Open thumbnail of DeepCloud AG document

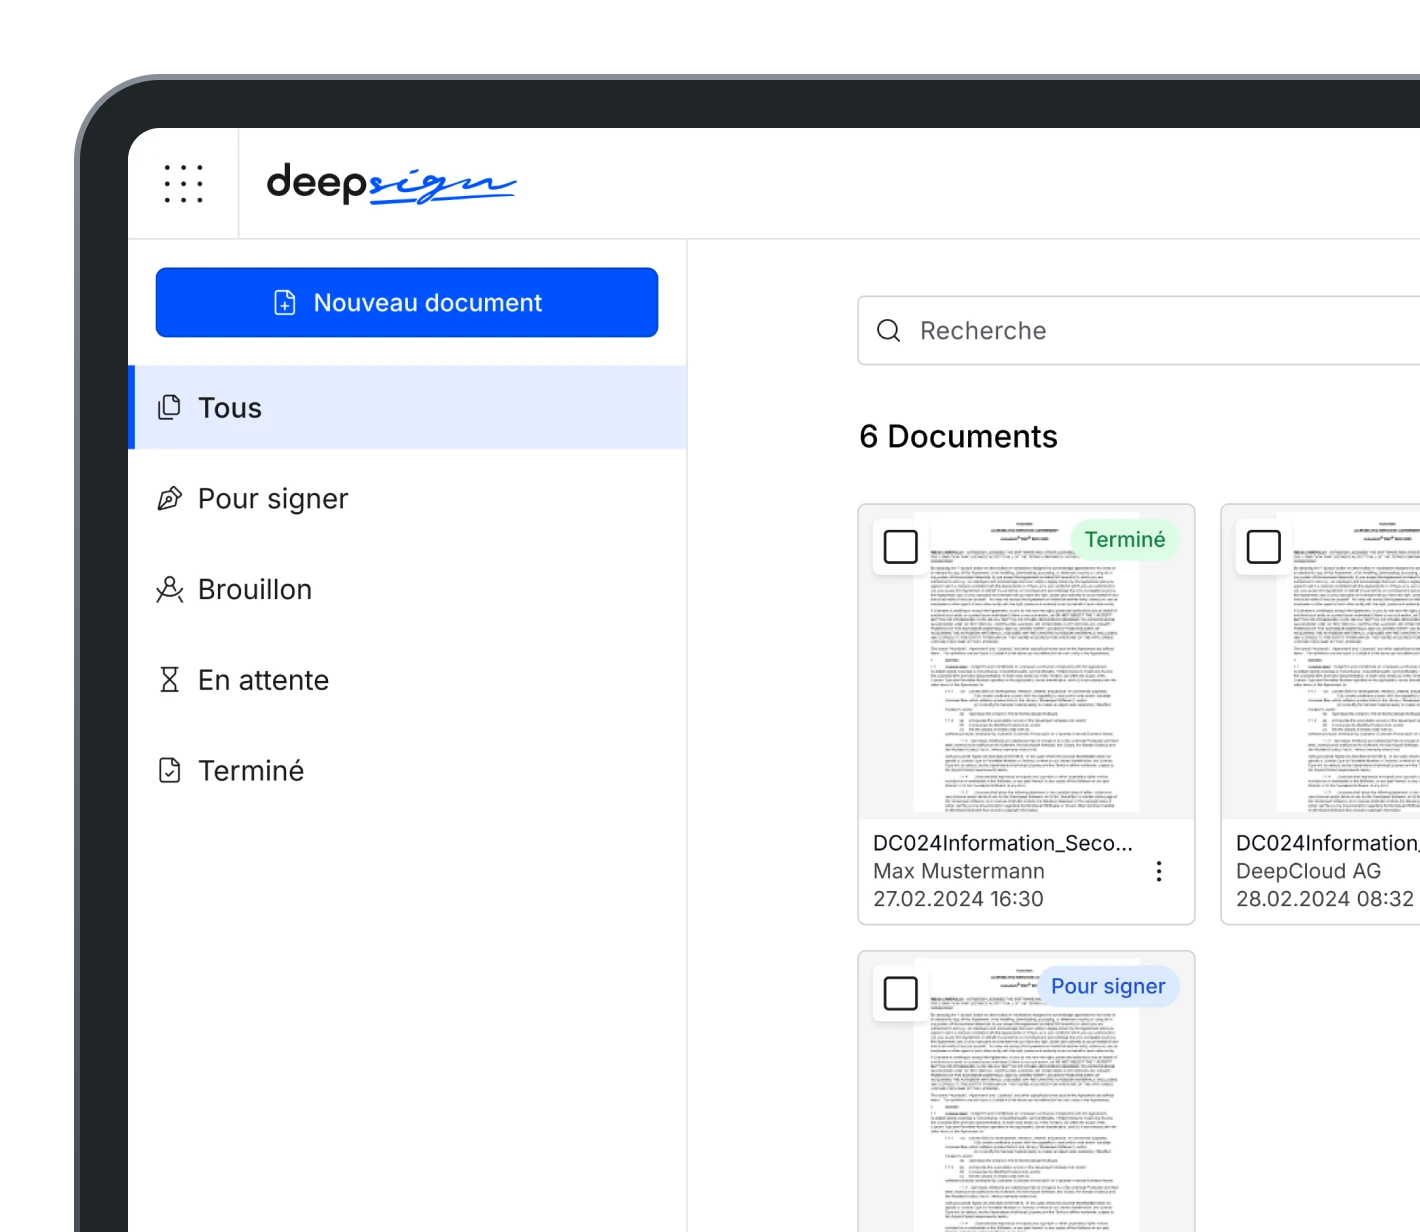(1321, 662)
